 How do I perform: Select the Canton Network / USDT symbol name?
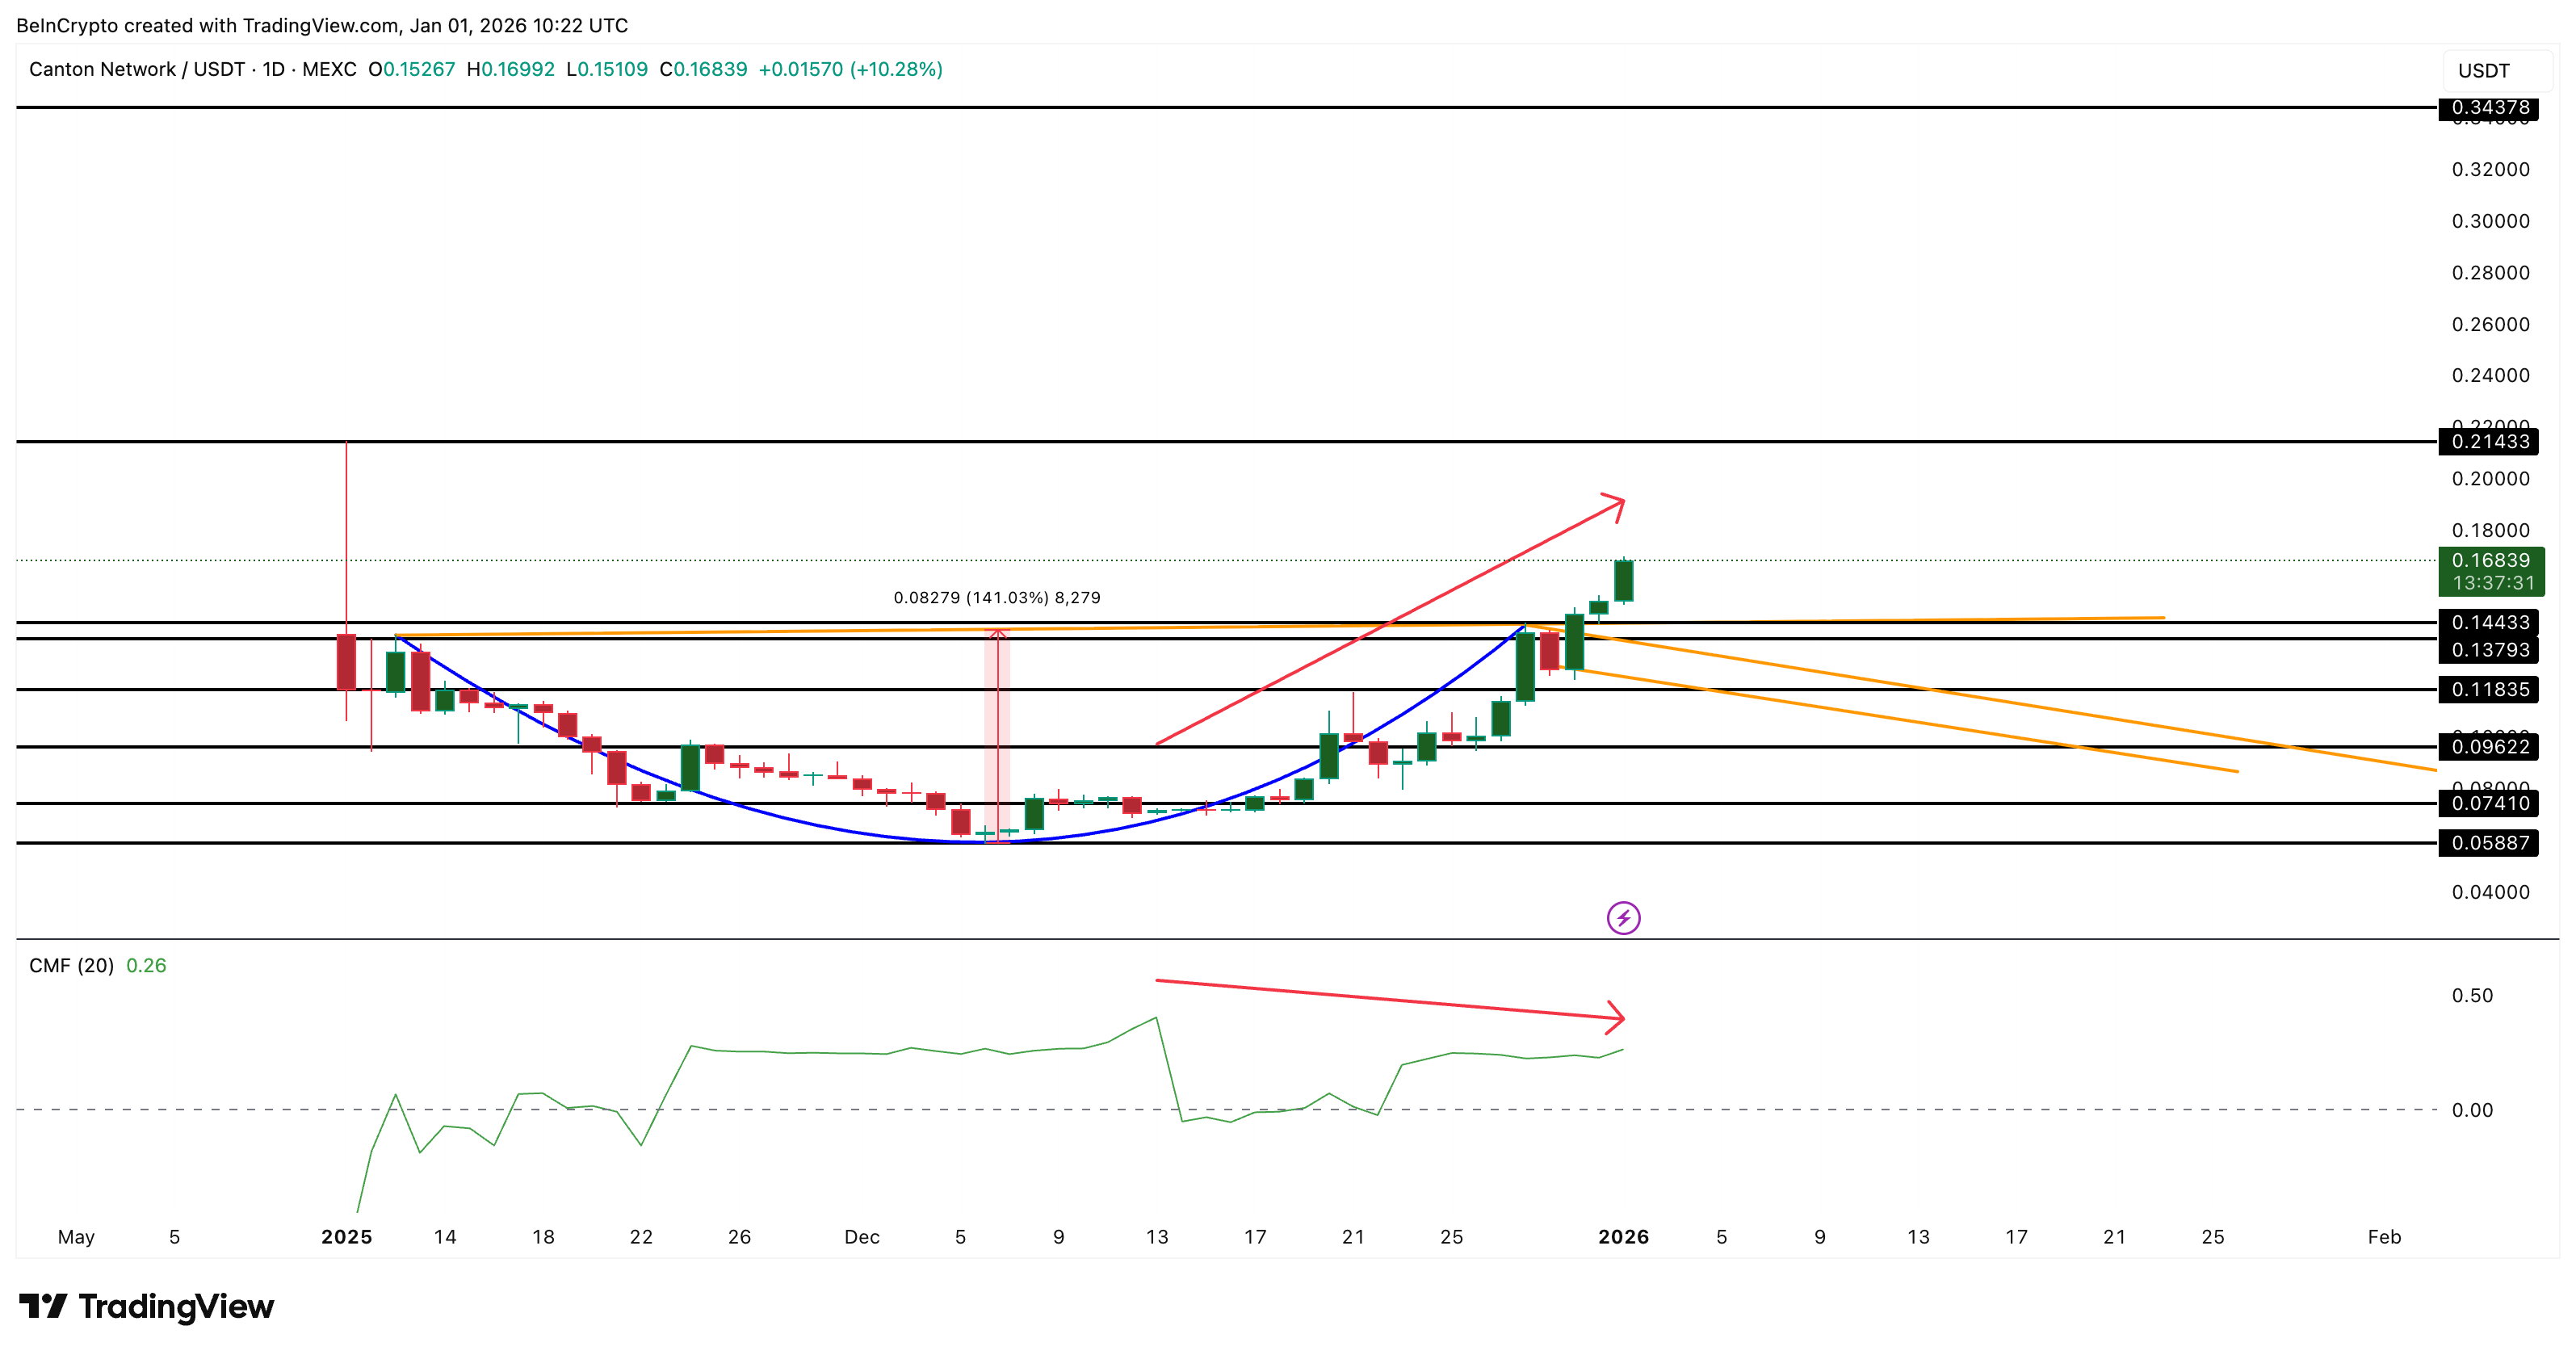[137, 70]
